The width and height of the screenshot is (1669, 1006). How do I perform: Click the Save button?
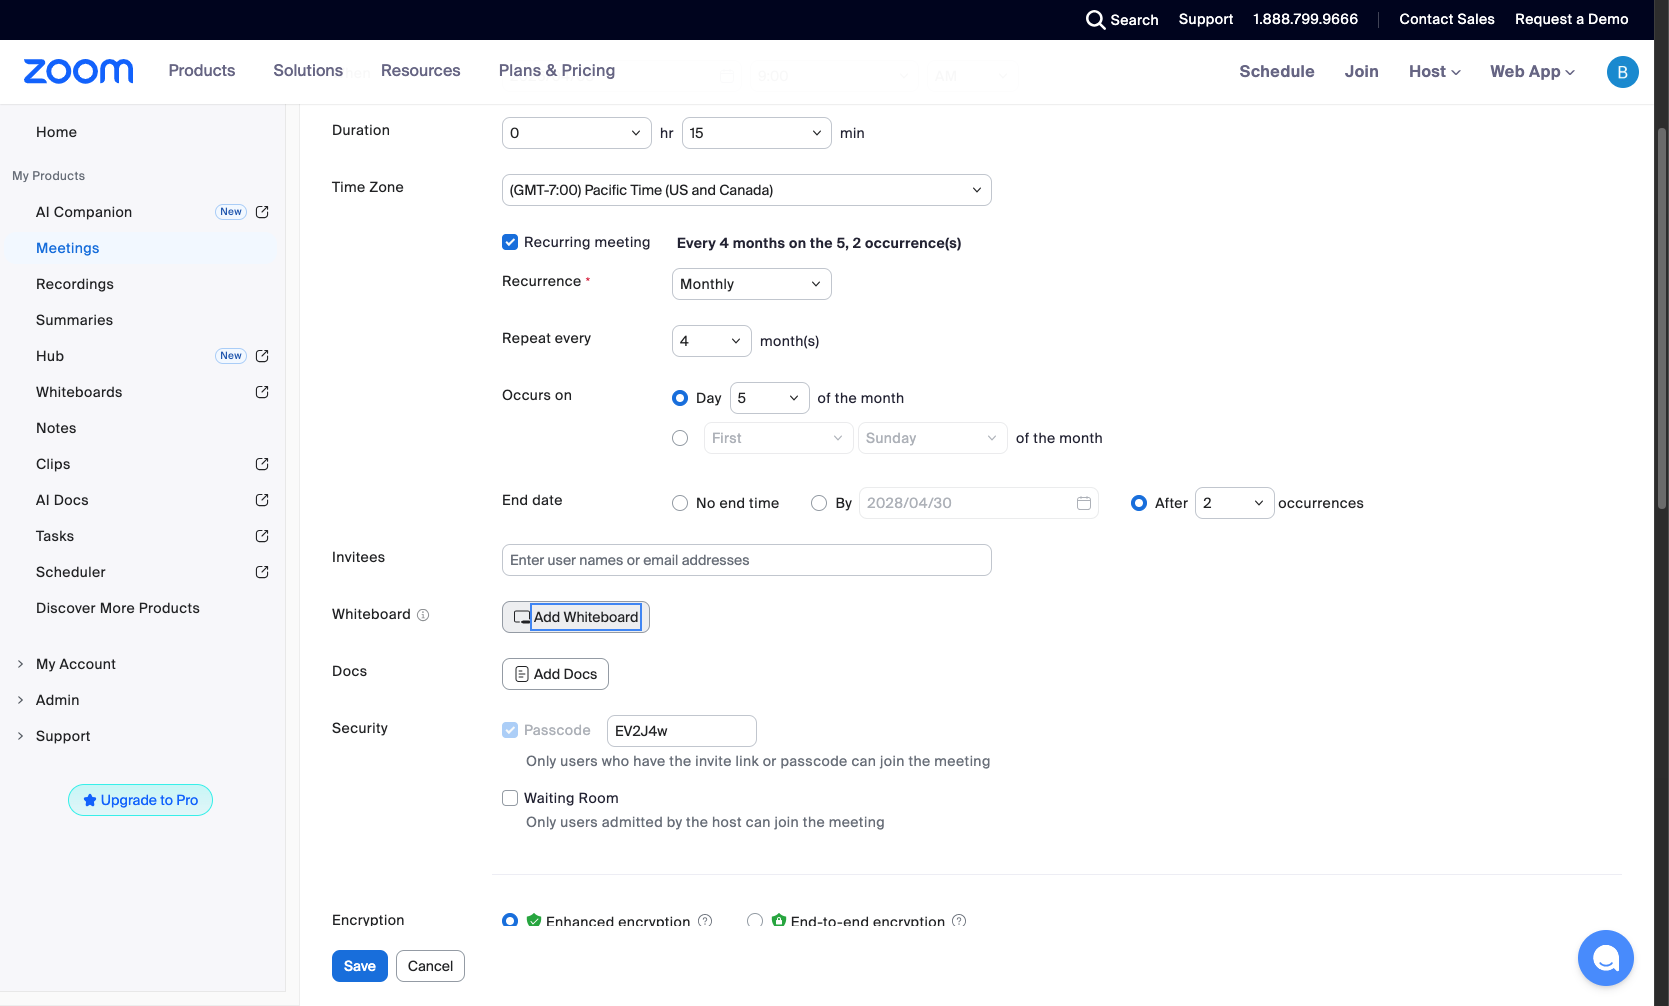pyautogui.click(x=360, y=966)
